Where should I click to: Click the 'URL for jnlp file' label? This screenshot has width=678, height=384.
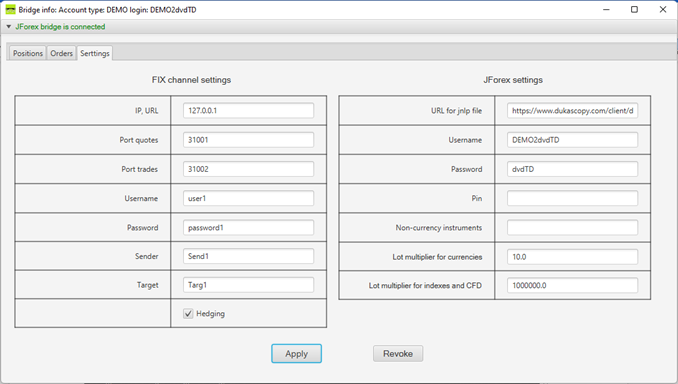456,111
